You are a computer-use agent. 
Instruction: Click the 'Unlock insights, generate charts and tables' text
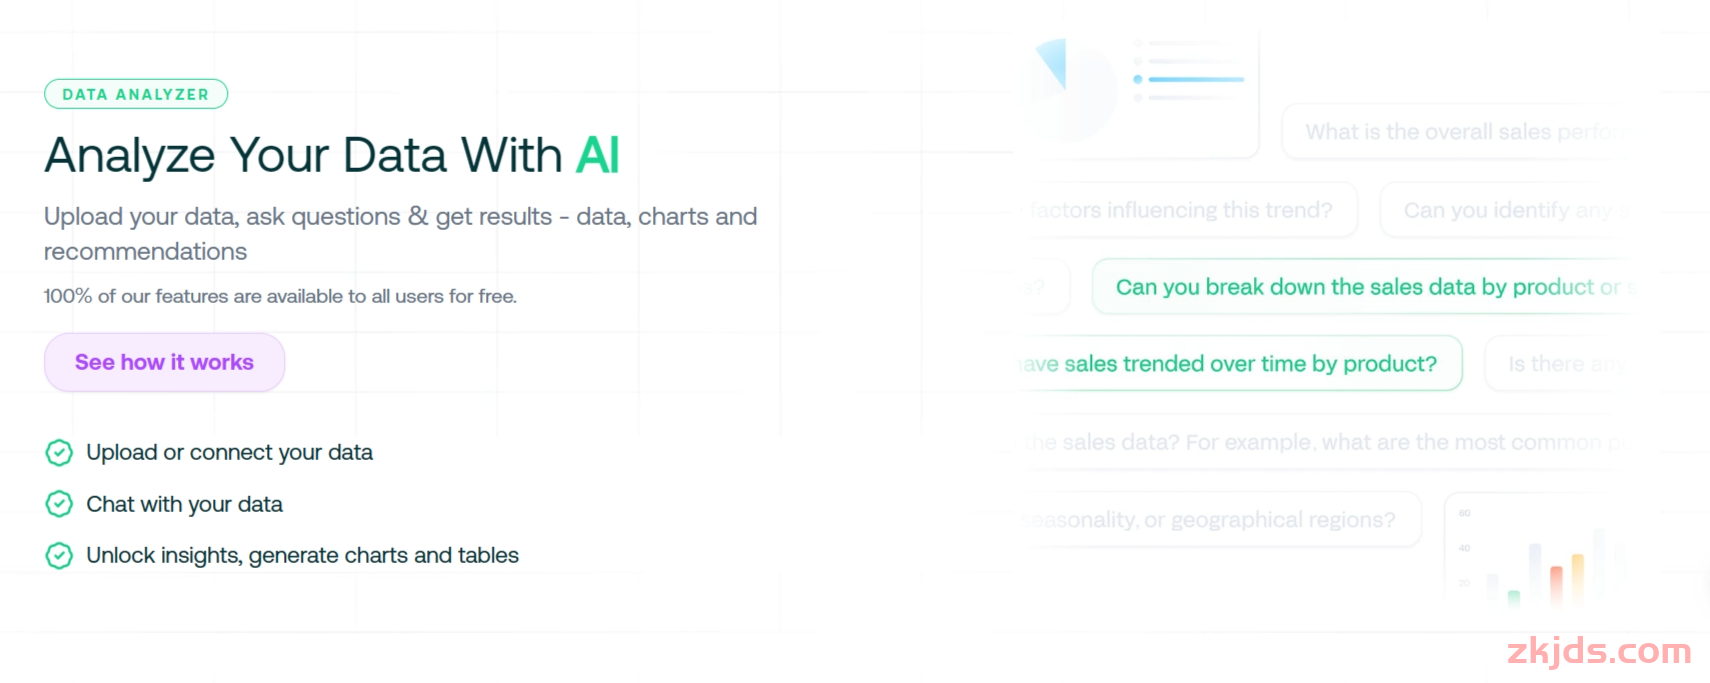[302, 555]
